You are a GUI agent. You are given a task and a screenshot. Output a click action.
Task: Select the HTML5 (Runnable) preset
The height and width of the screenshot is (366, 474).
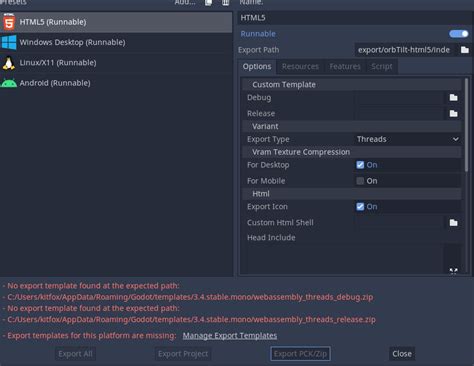116,22
